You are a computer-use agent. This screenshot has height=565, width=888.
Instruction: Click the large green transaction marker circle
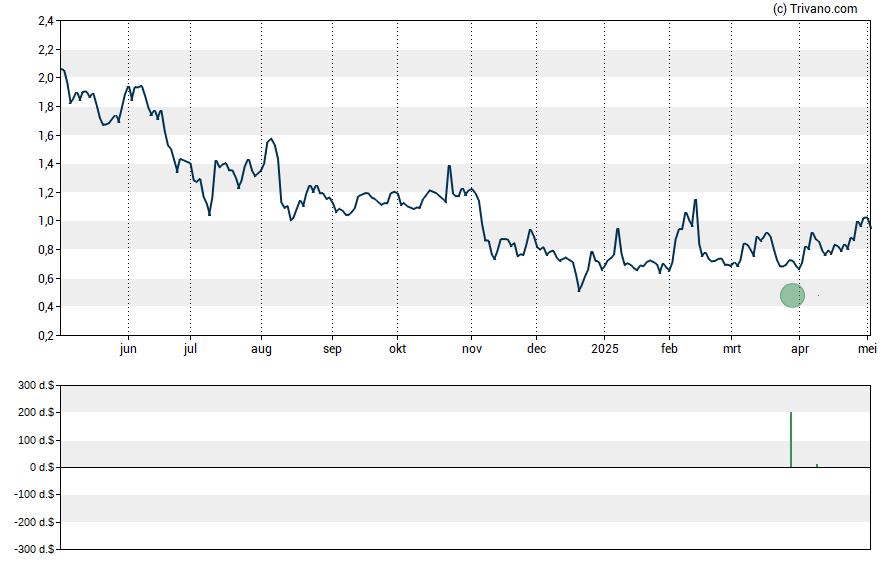pyautogui.click(x=792, y=296)
